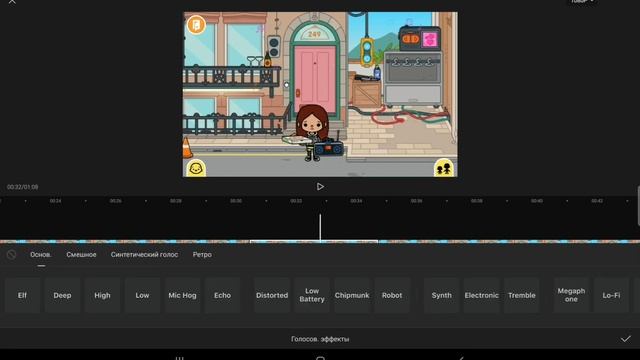Choose the Mic Hog voice effect
The width and height of the screenshot is (640, 360).
pyautogui.click(x=182, y=295)
